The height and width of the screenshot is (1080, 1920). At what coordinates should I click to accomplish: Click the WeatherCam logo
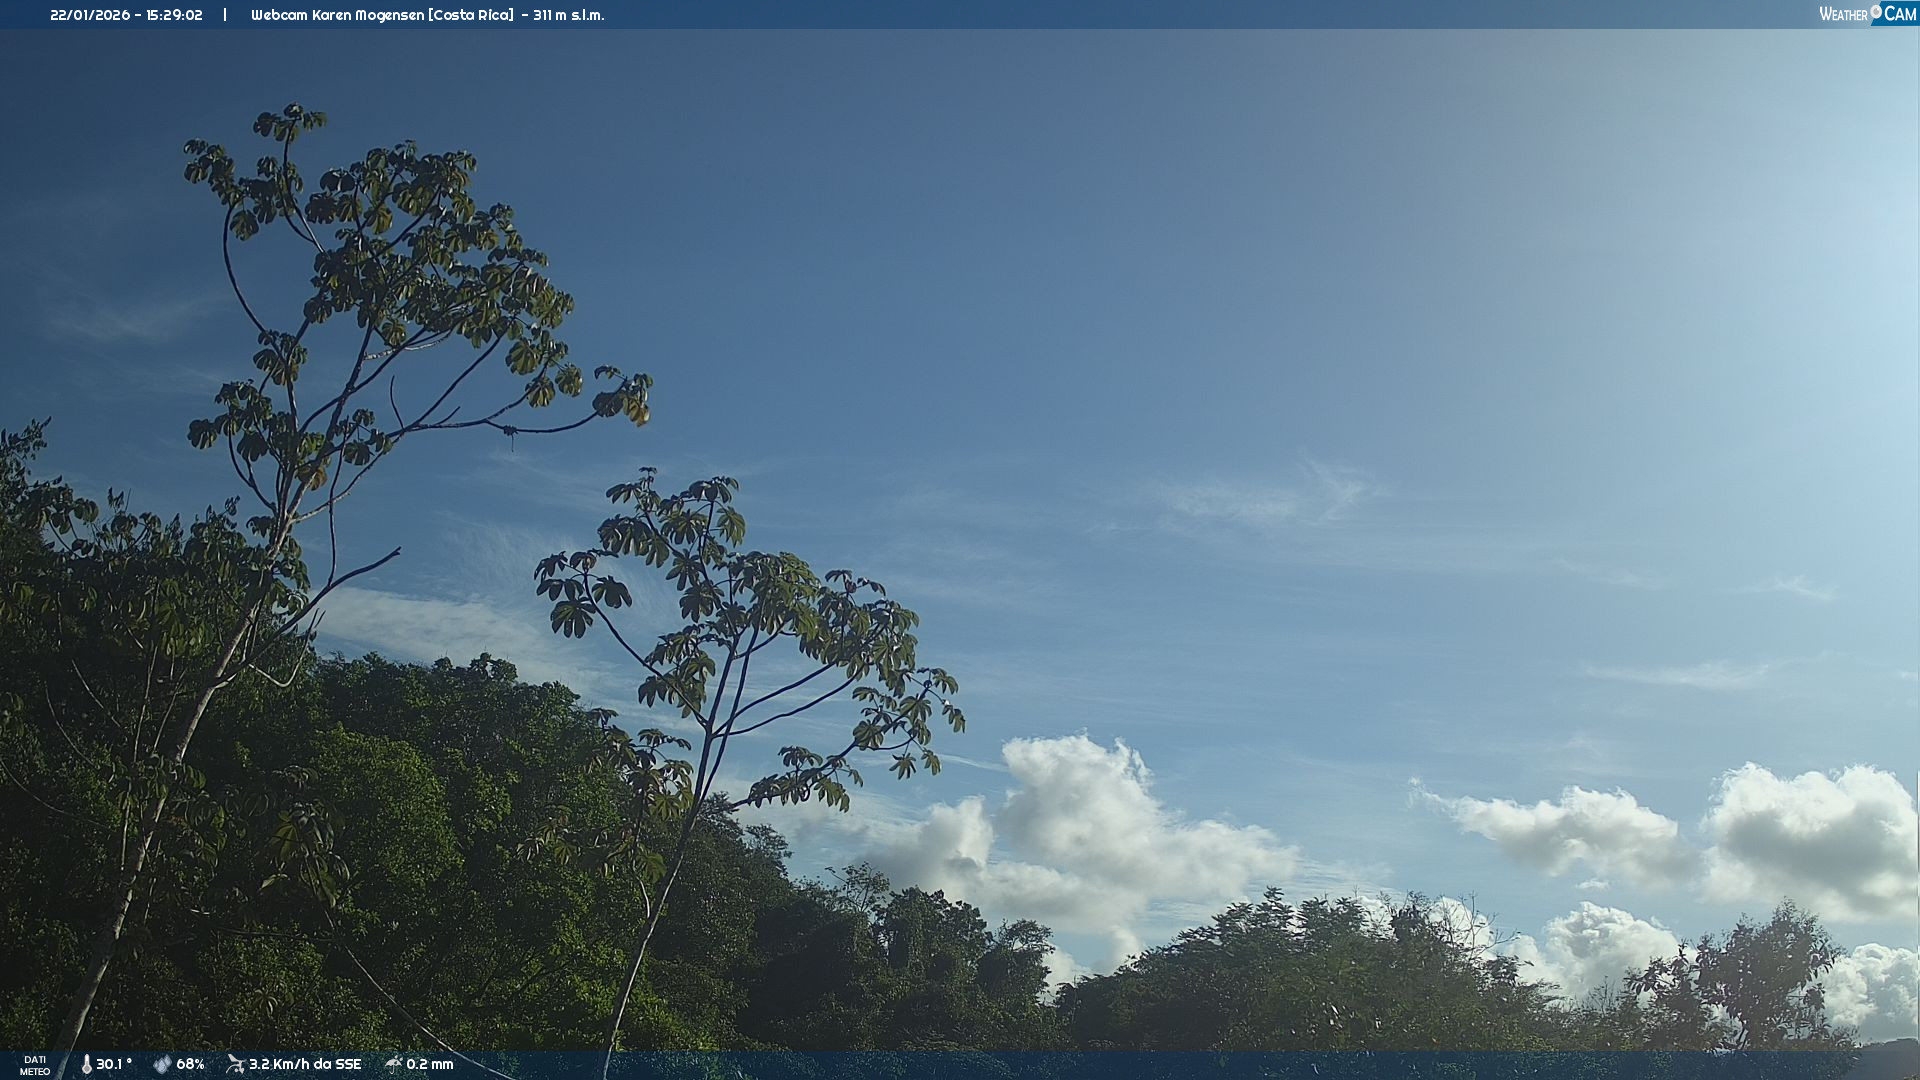[1867, 14]
